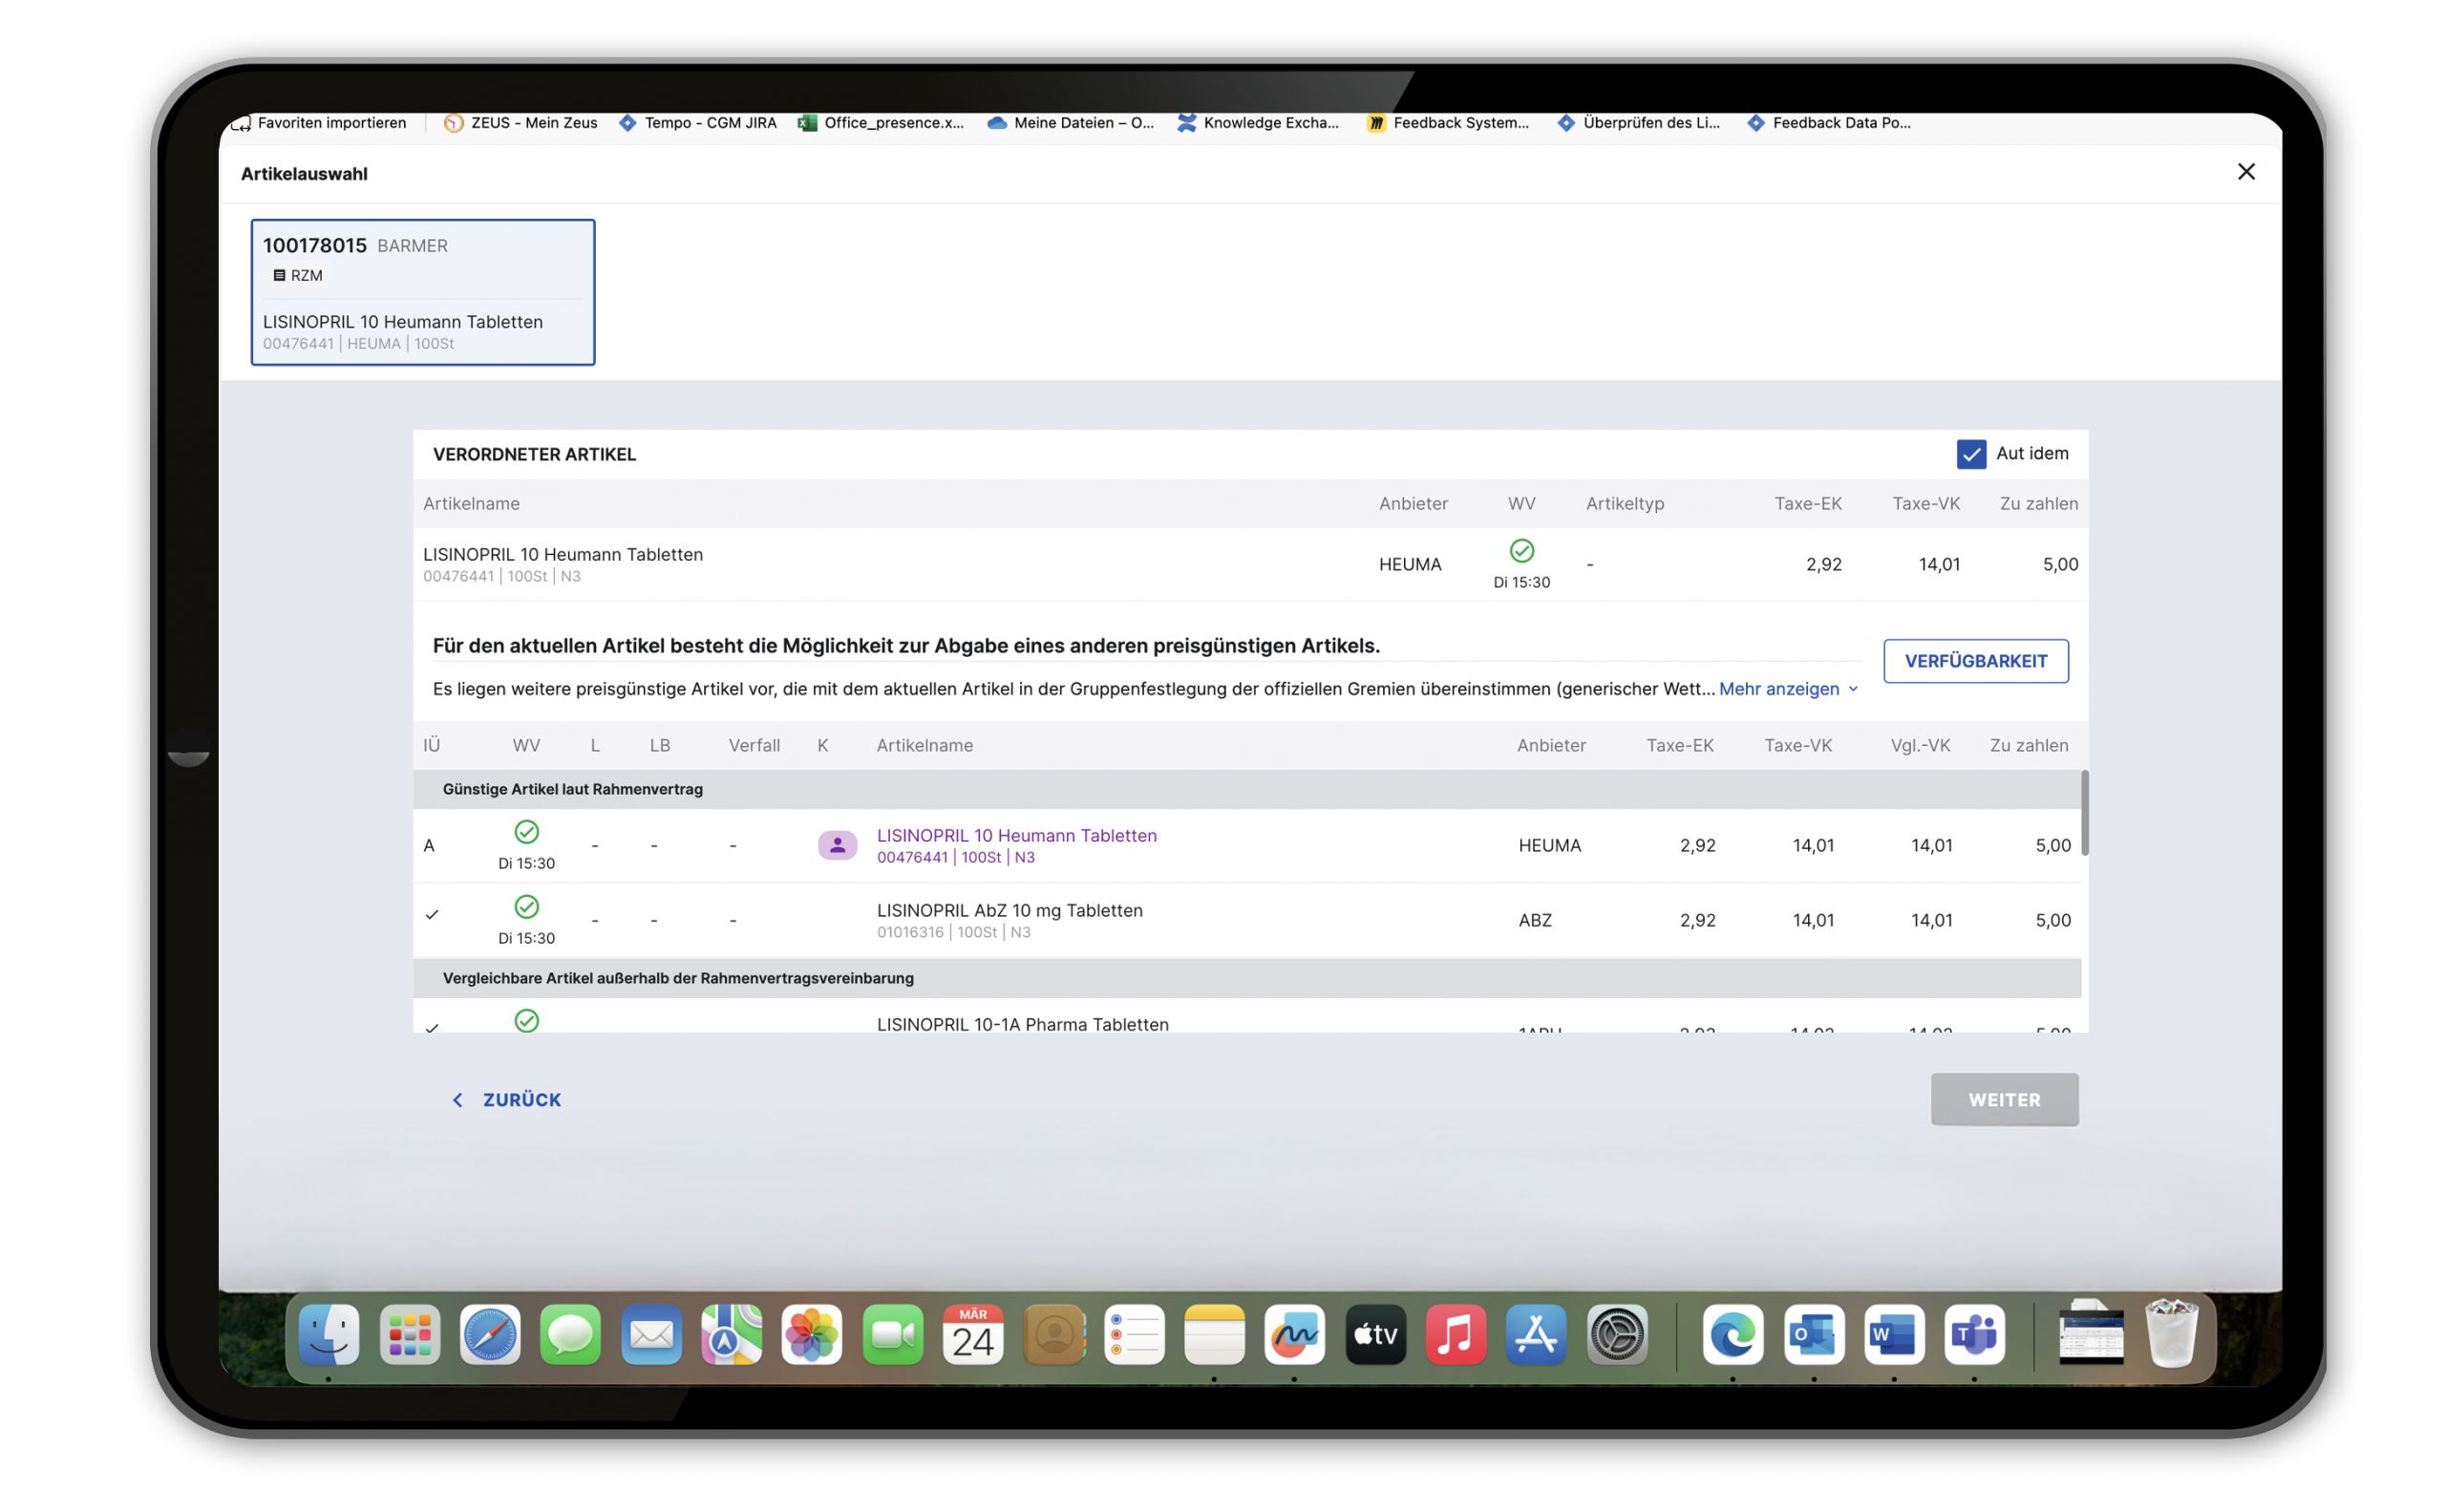The height and width of the screenshot is (1512, 2445).
Task: Open Freeform from the dock
Action: (1294, 1335)
